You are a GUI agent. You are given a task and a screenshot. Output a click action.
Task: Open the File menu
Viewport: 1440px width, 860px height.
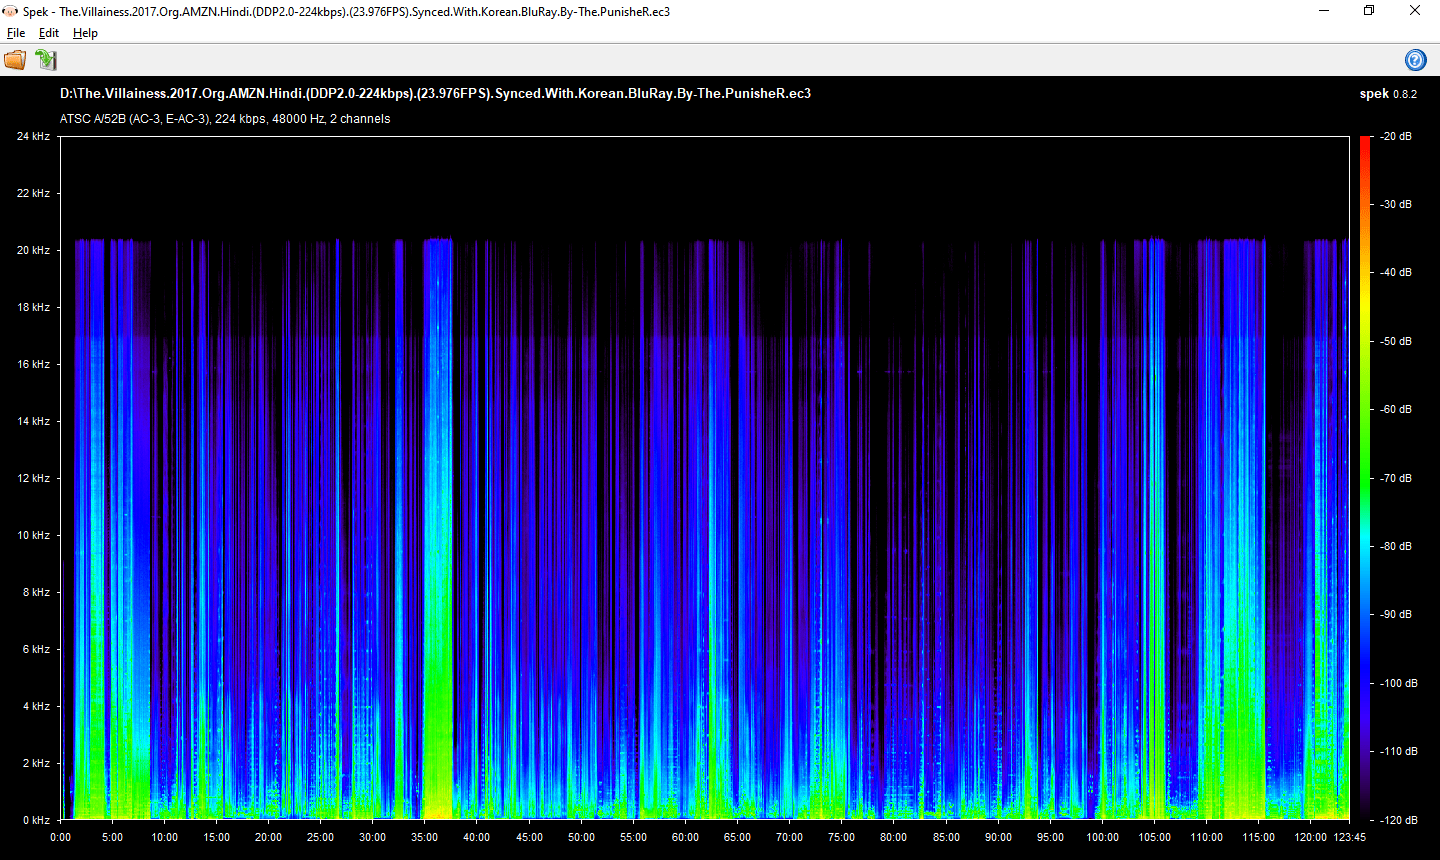pyautogui.click(x=16, y=33)
